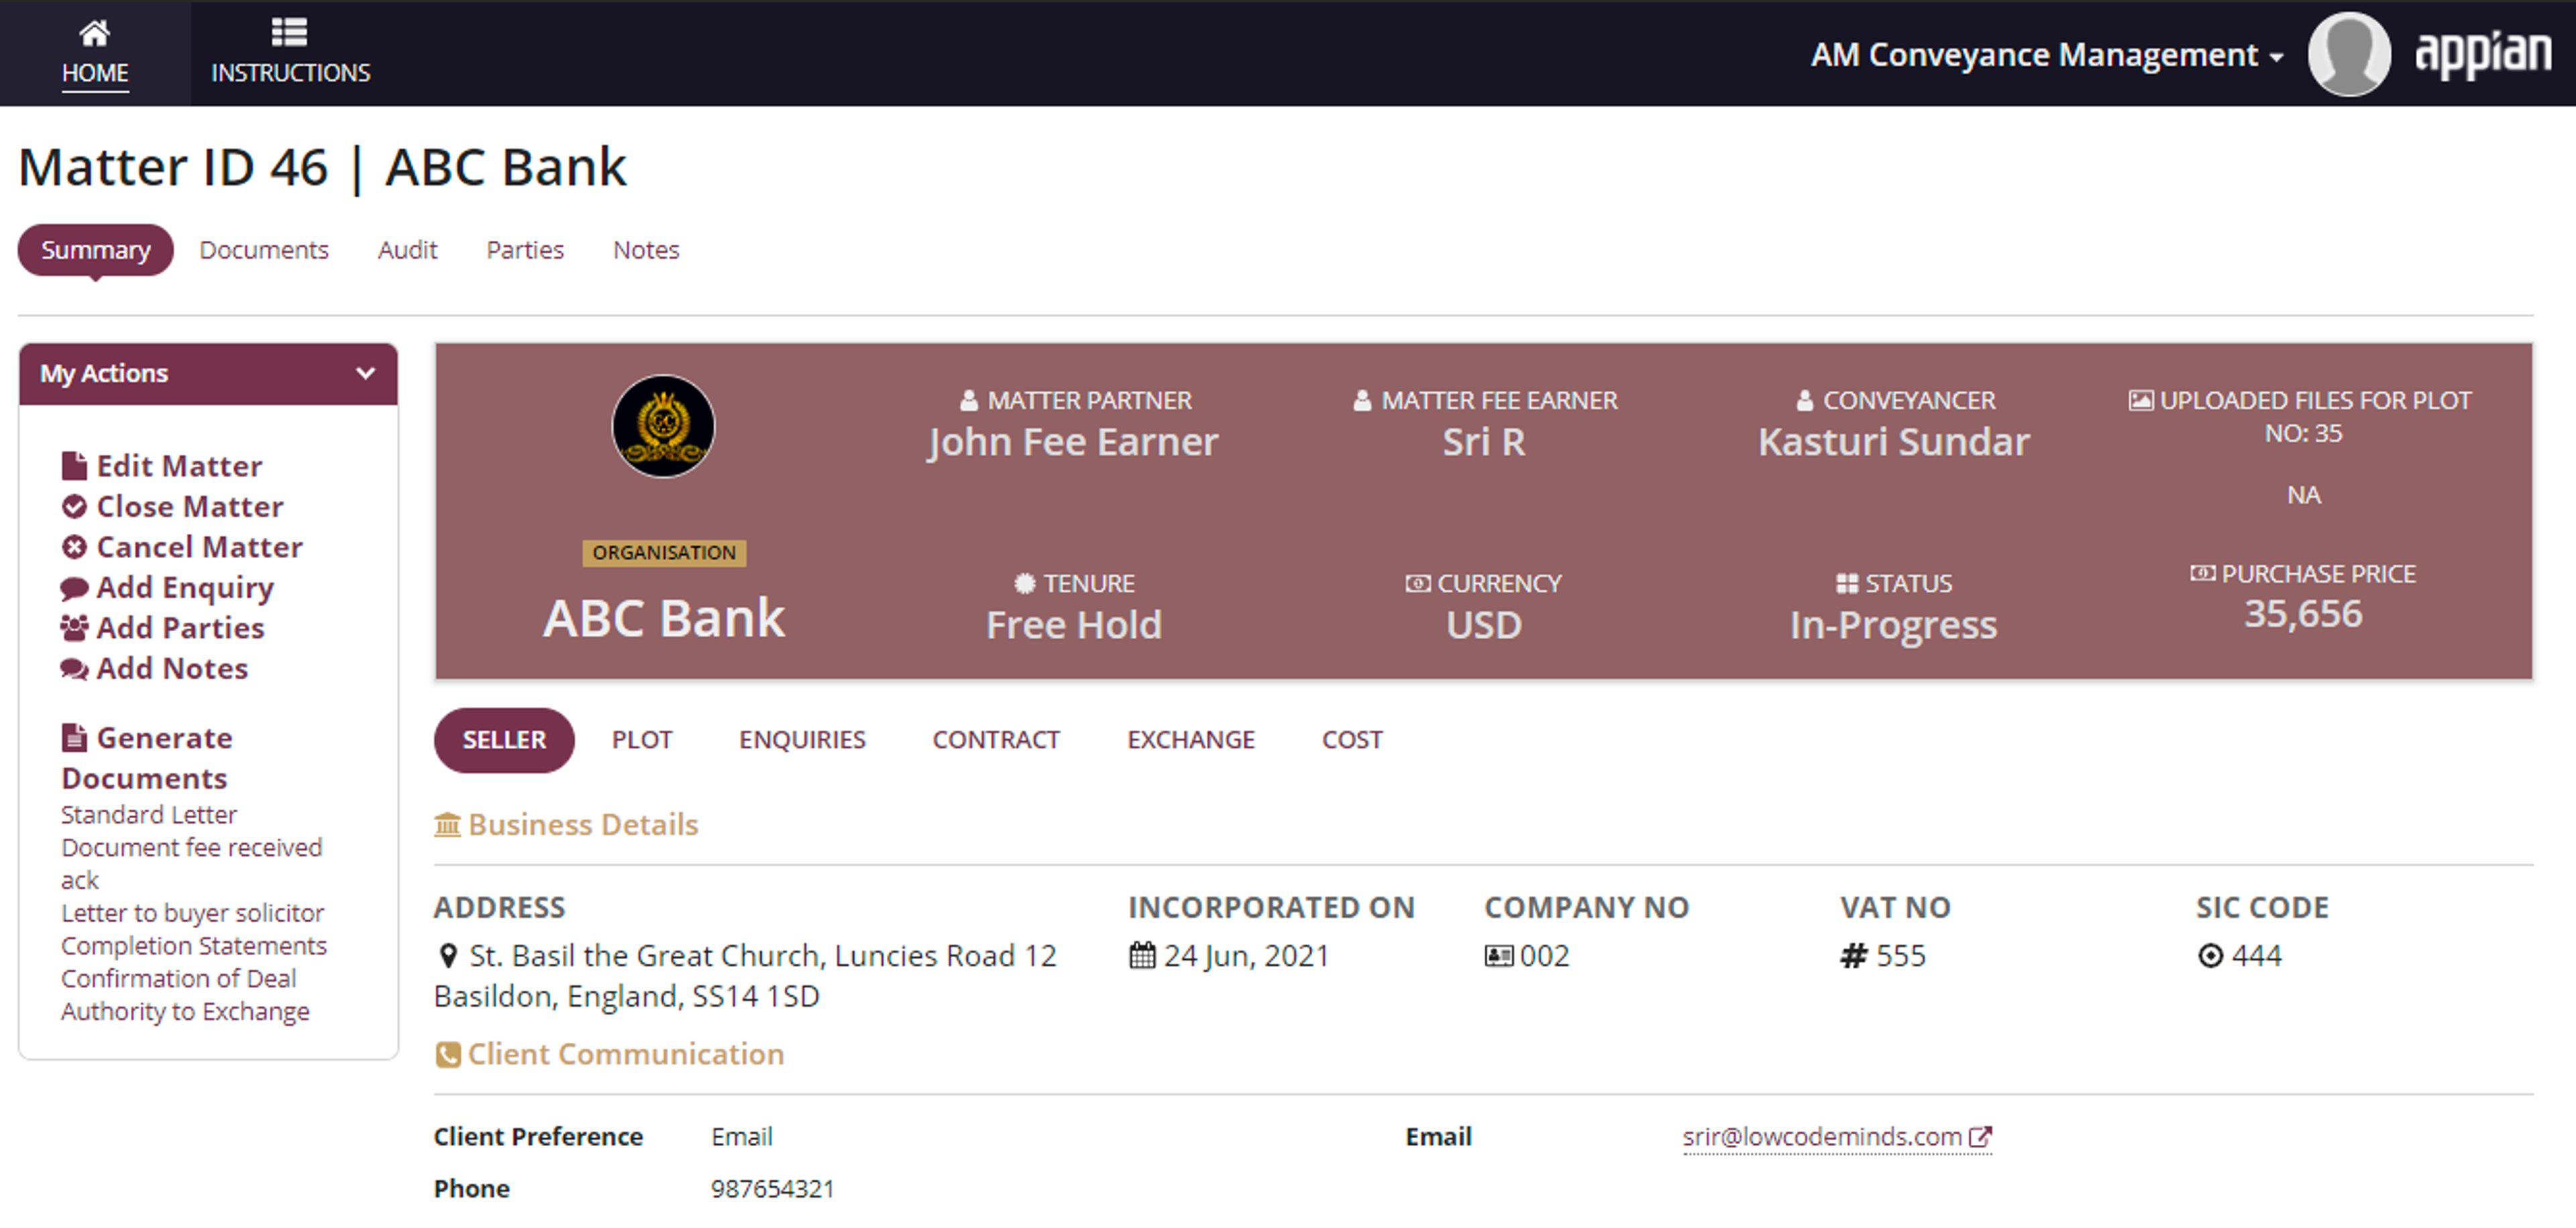
Task: Click the In-Progress status value
Action: tap(1893, 626)
